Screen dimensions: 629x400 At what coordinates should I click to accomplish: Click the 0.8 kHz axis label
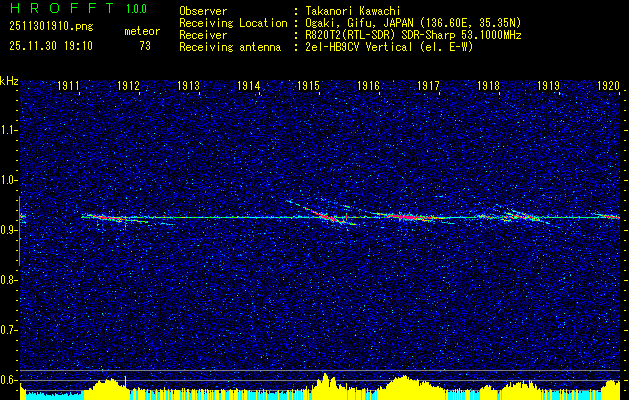pyautogui.click(x=8, y=280)
